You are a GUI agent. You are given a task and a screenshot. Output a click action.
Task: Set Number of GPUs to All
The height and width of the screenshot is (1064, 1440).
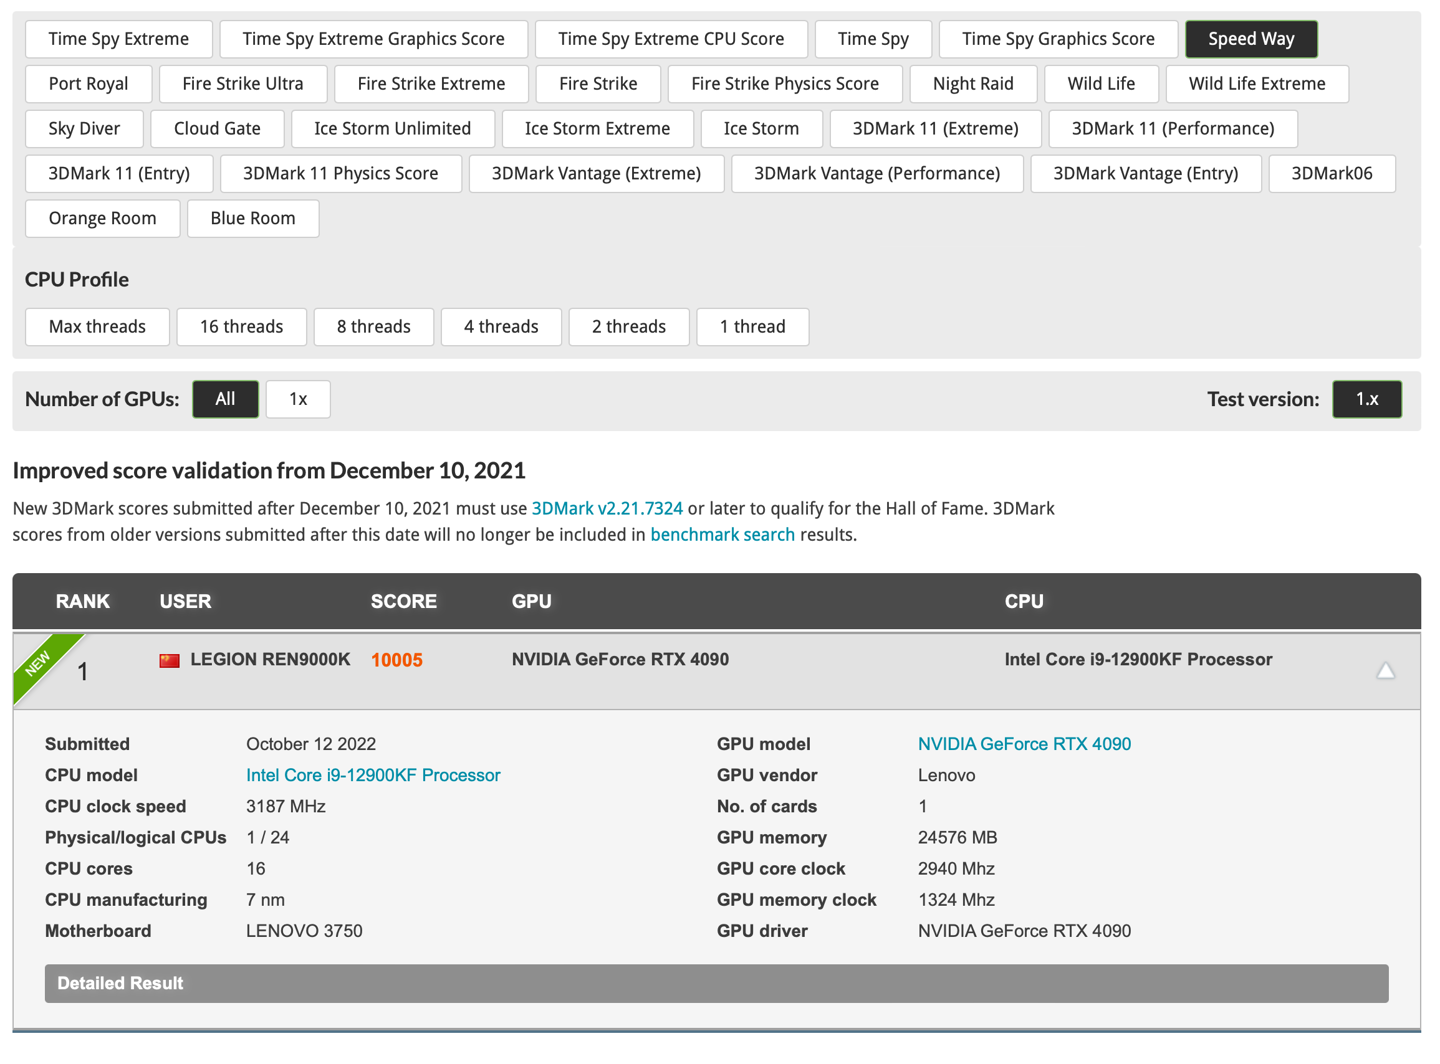[x=225, y=399]
